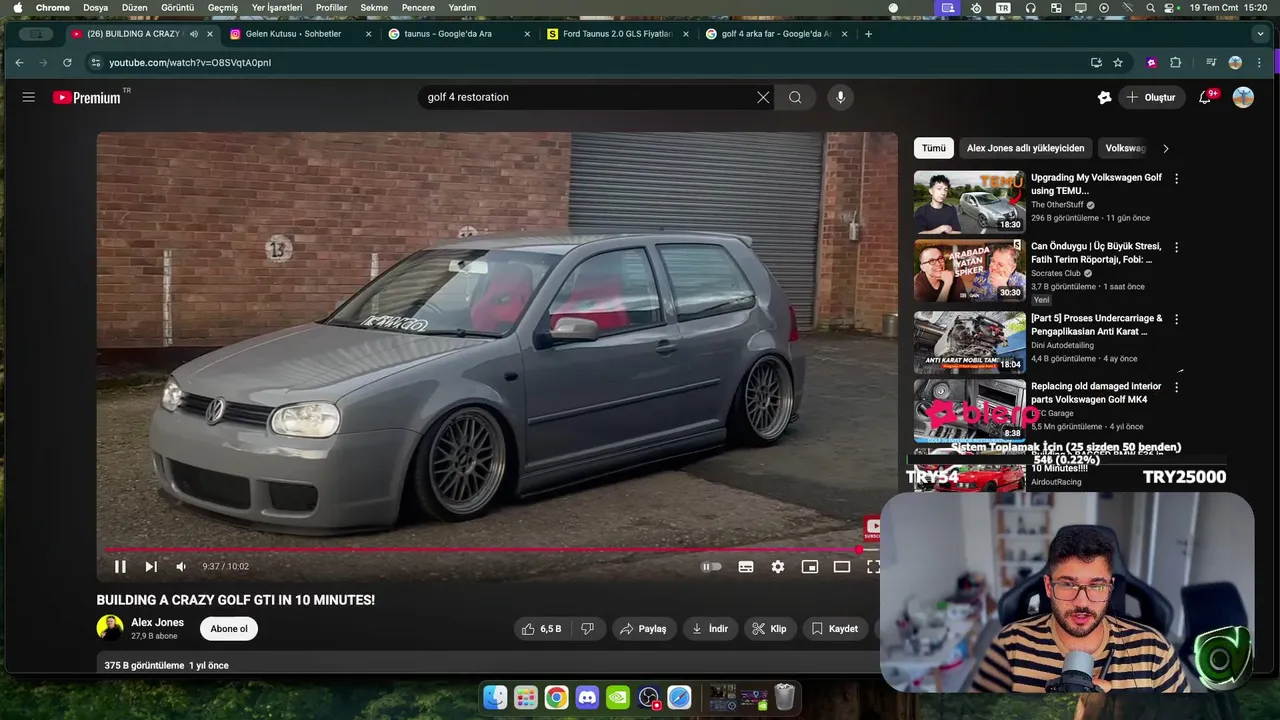Select the Volkswagen filter chip
Image resolution: width=1280 pixels, height=720 pixels.
[1124, 148]
